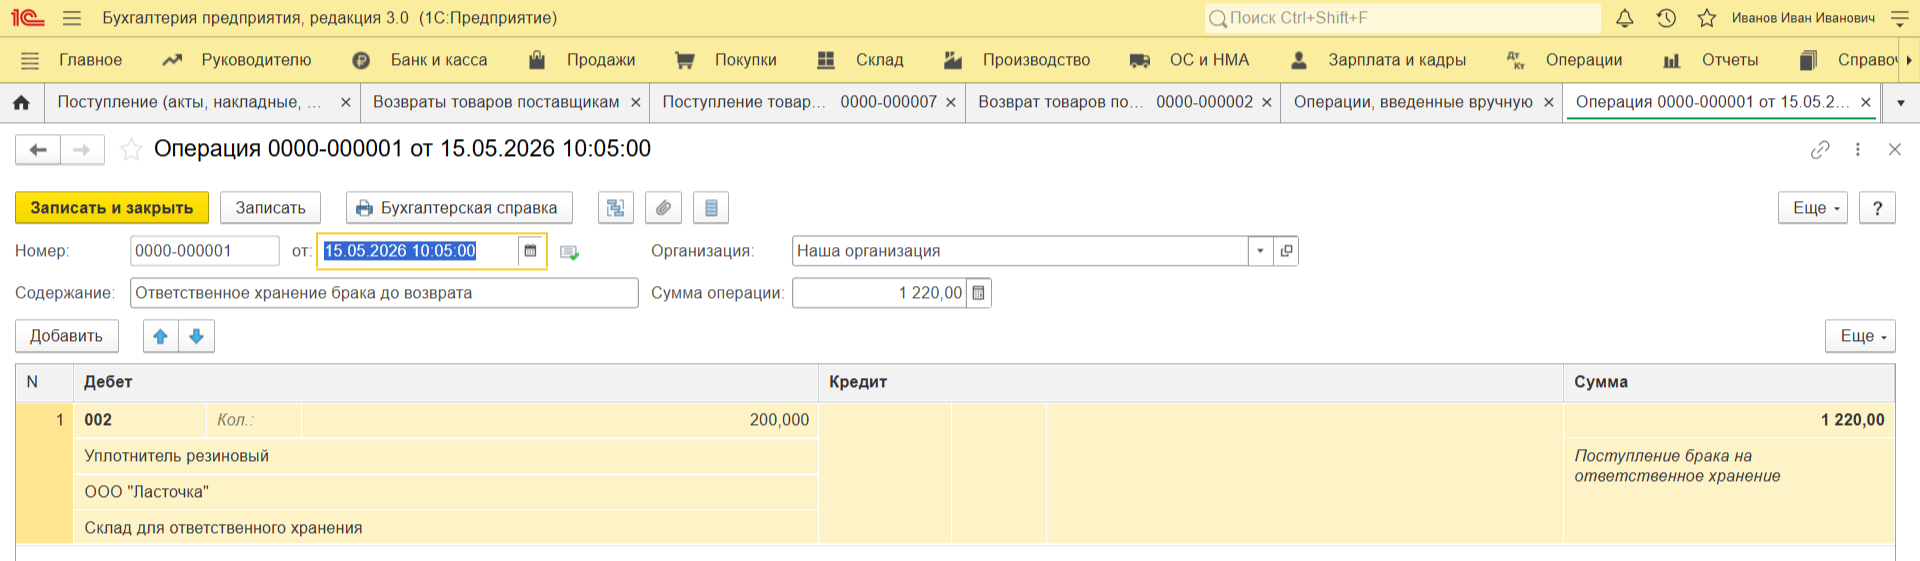The width and height of the screenshot is (1920, 561).
Task: Select ООО "Ласточка" cell
Action: pyautogui.click(x=446, y=492)
